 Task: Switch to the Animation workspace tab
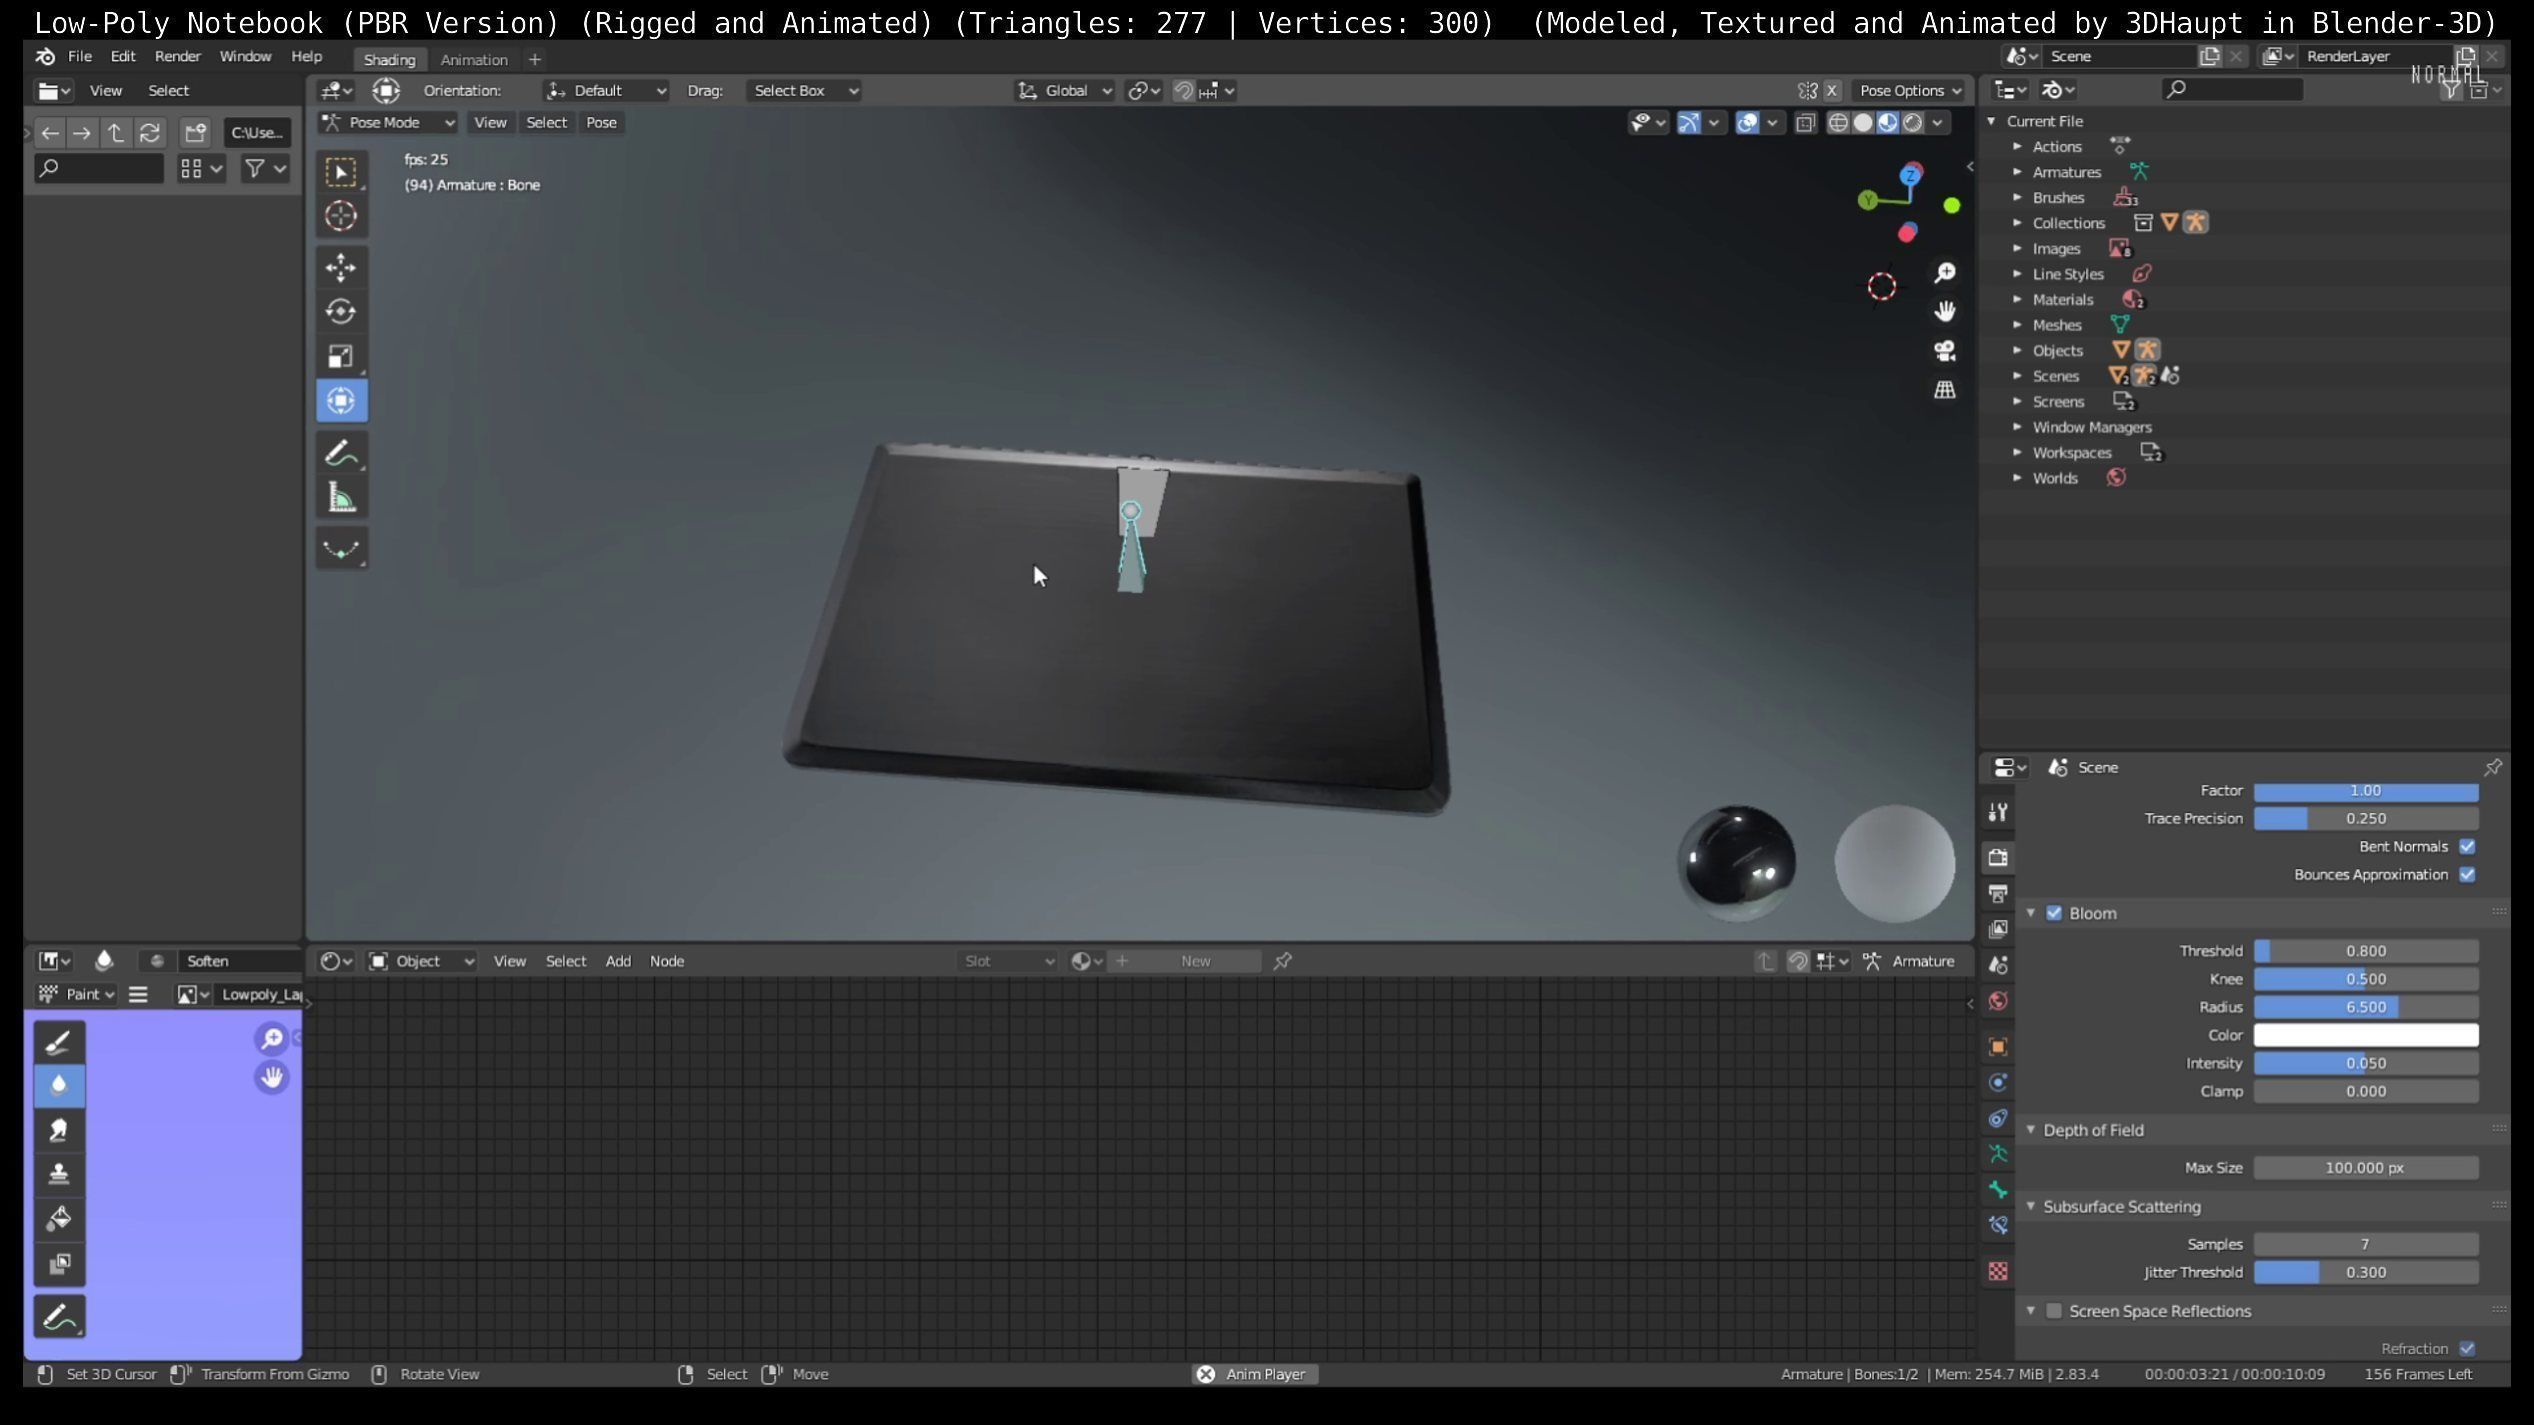[474, 59]
